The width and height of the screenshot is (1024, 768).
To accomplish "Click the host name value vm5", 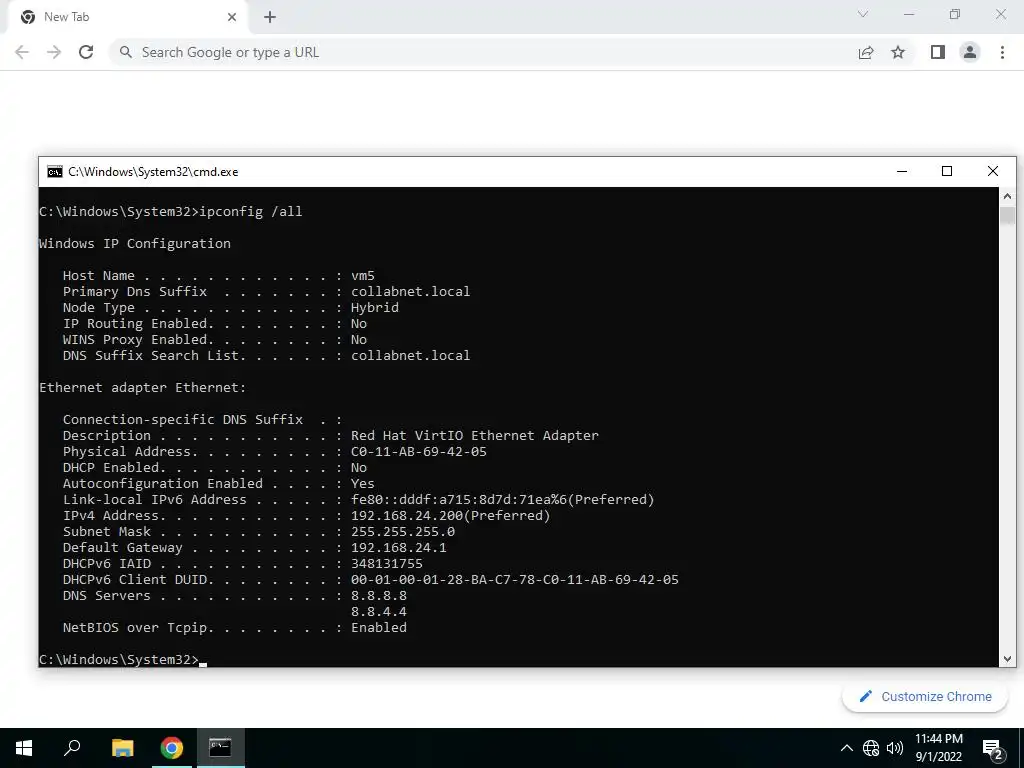I will coord(362,276).
